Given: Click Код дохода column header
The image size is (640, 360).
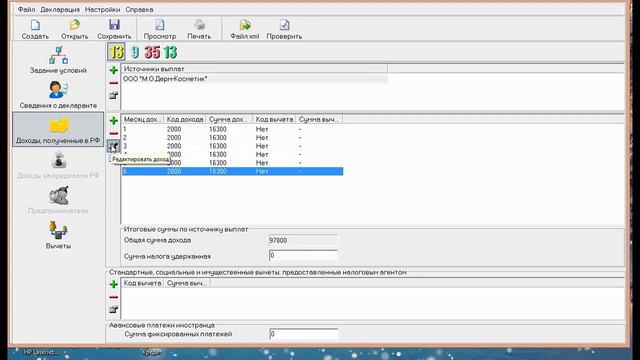Looking at the screenshot, I should click(x=185, y=119).
